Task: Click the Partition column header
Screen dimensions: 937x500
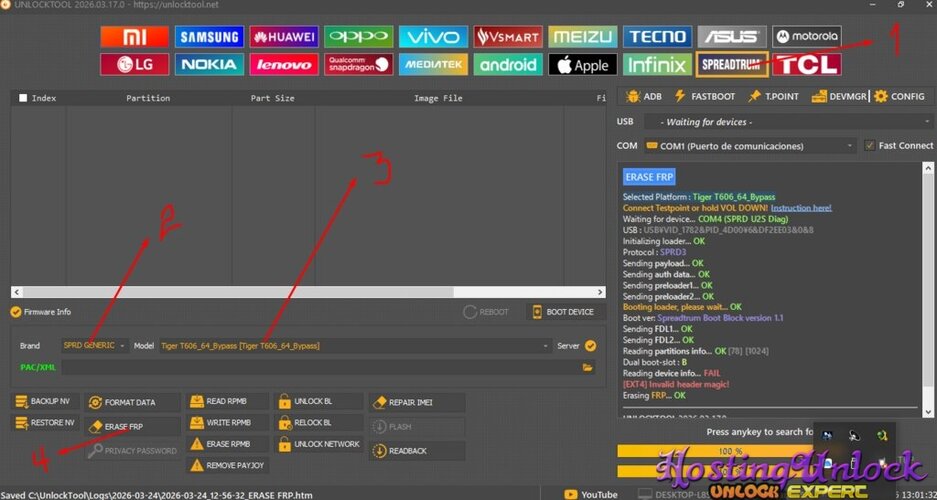Action: [x=148, y=98]
